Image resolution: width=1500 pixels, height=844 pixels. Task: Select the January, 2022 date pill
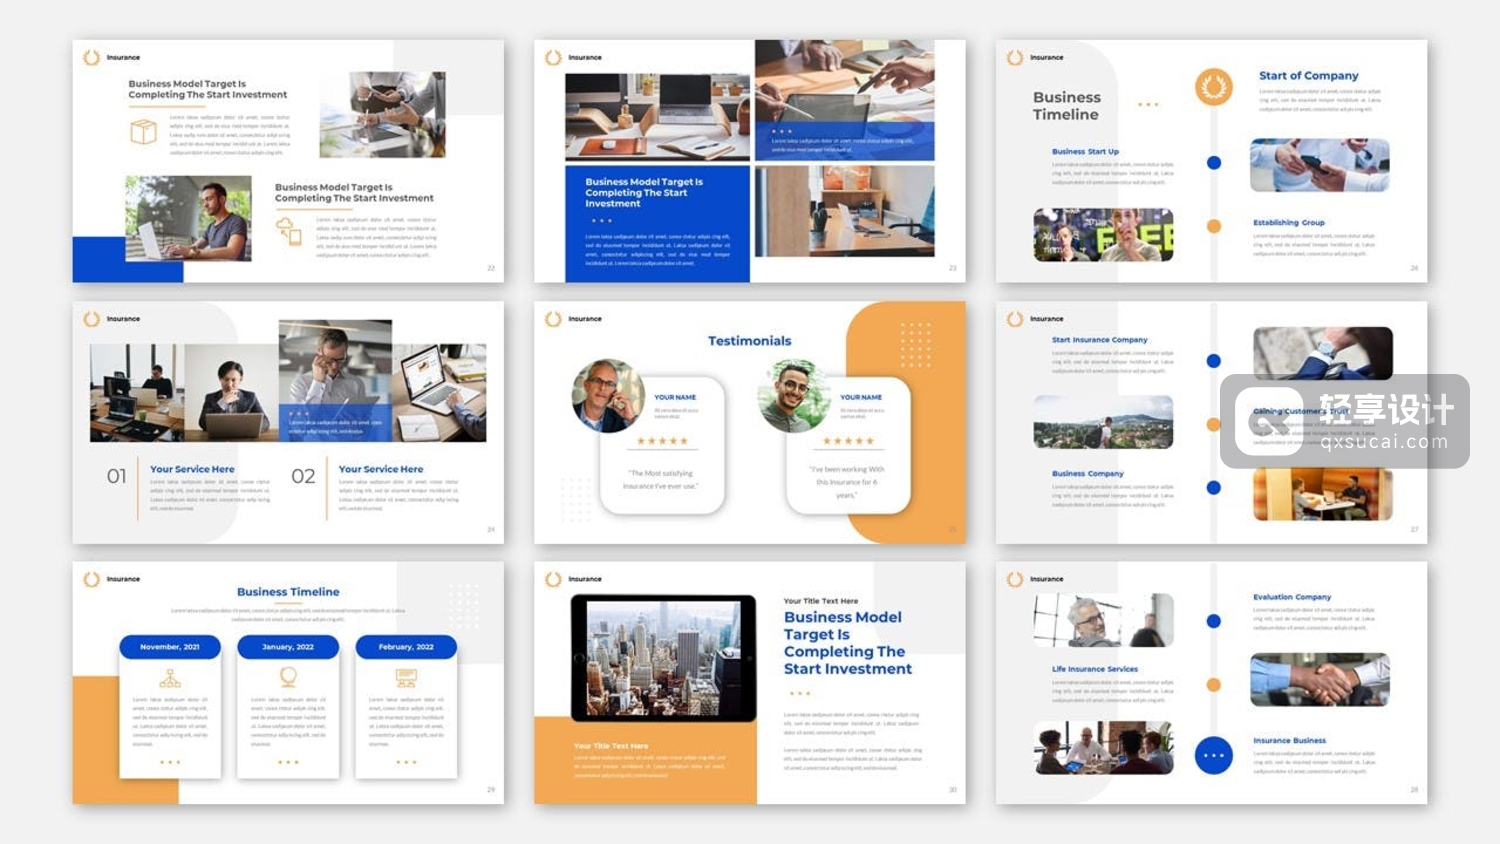click(x=288, y=647)
